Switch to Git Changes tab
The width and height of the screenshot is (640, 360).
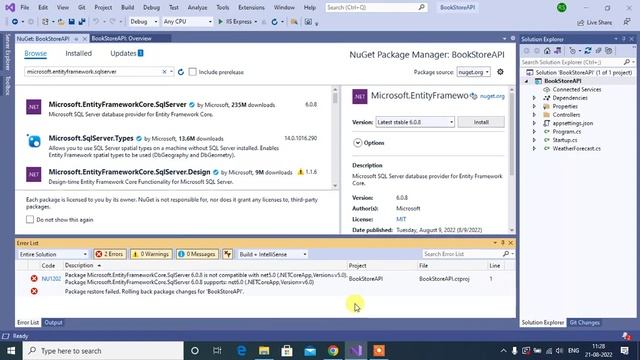pos(584,322)
